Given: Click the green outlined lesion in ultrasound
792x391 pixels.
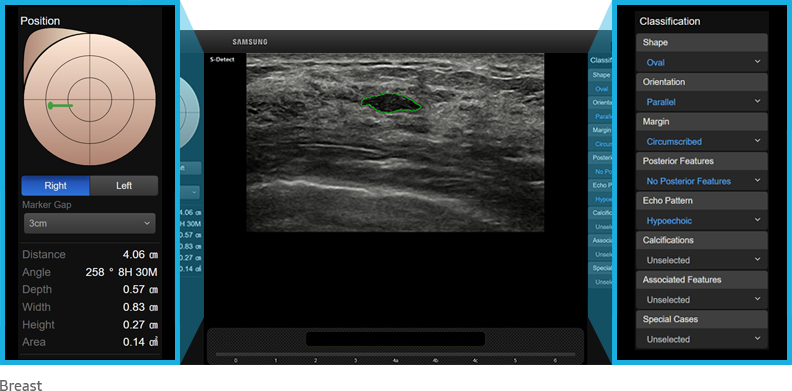Looking at the screenshot, I should (391, 103).
